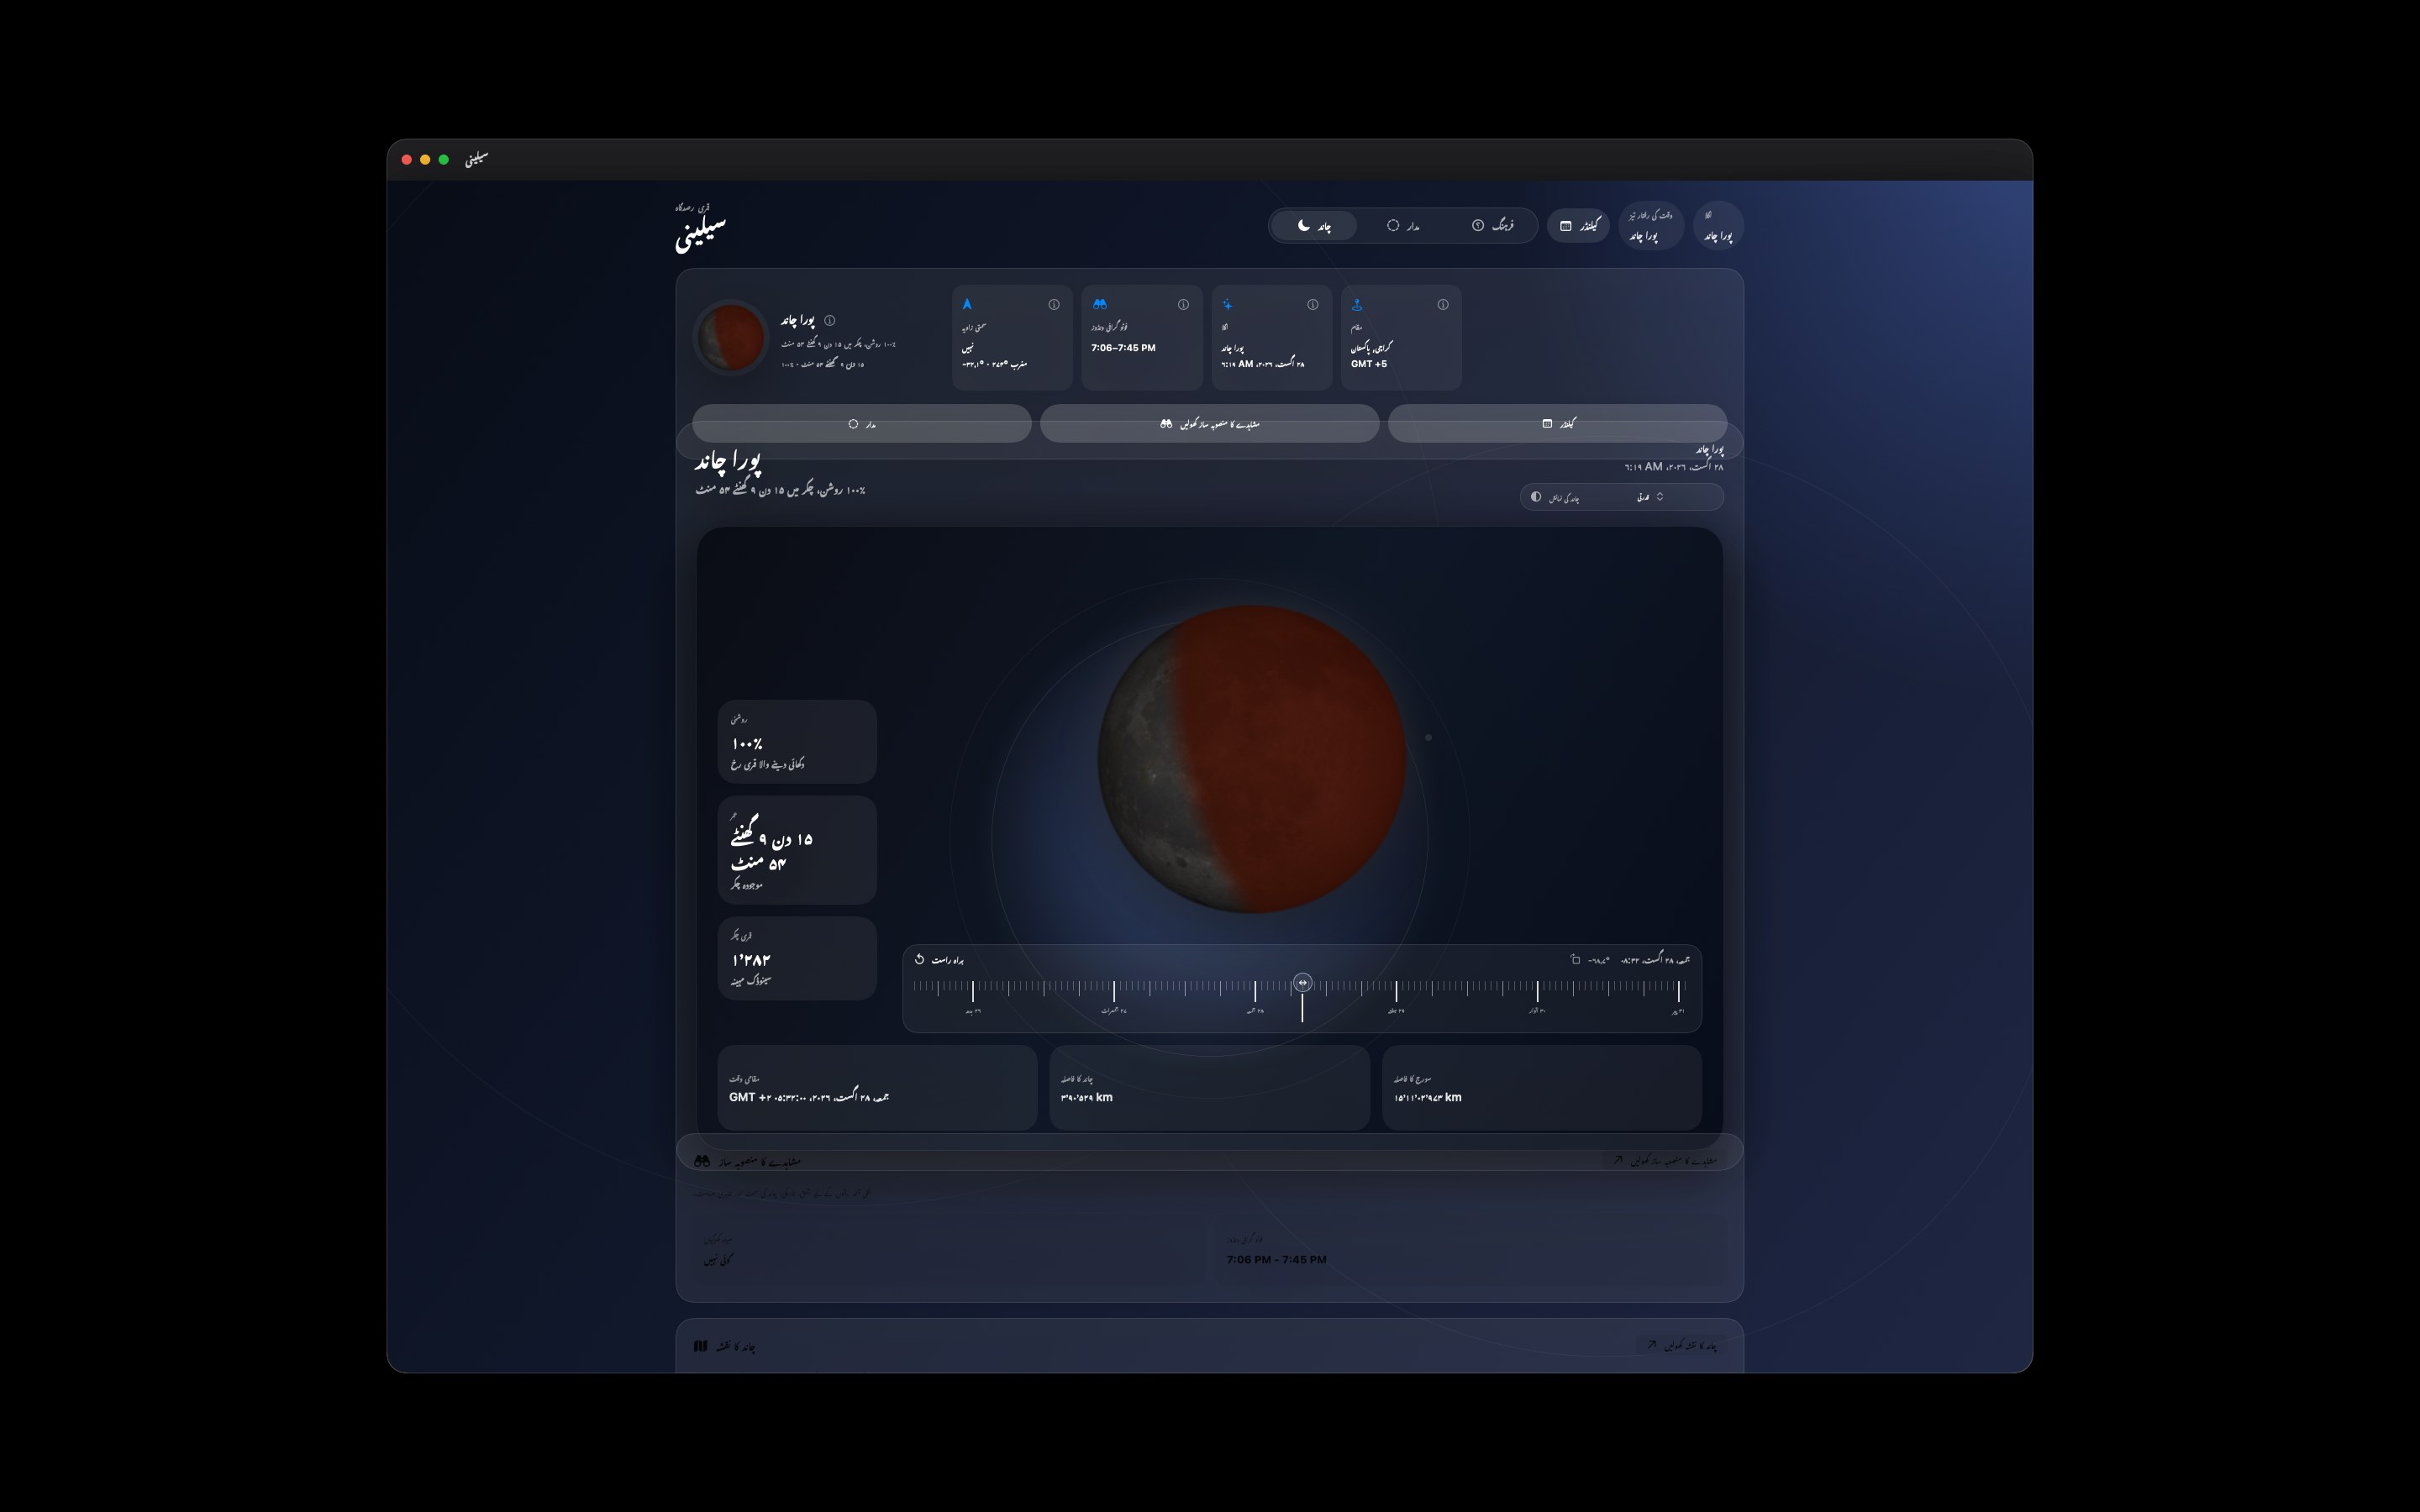The image size is (2420, 1512).
Task: Click the timeline scrubber handle
Action: coord(1302,983)
